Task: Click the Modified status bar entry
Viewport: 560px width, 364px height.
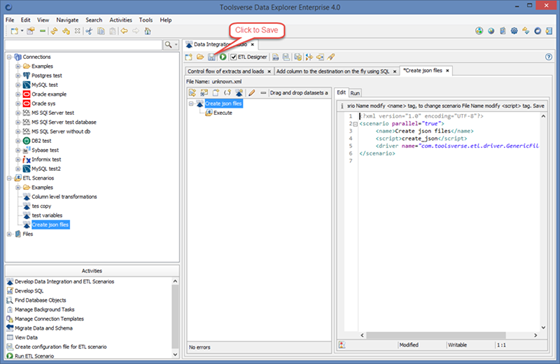Action: [x=409, y=345]
